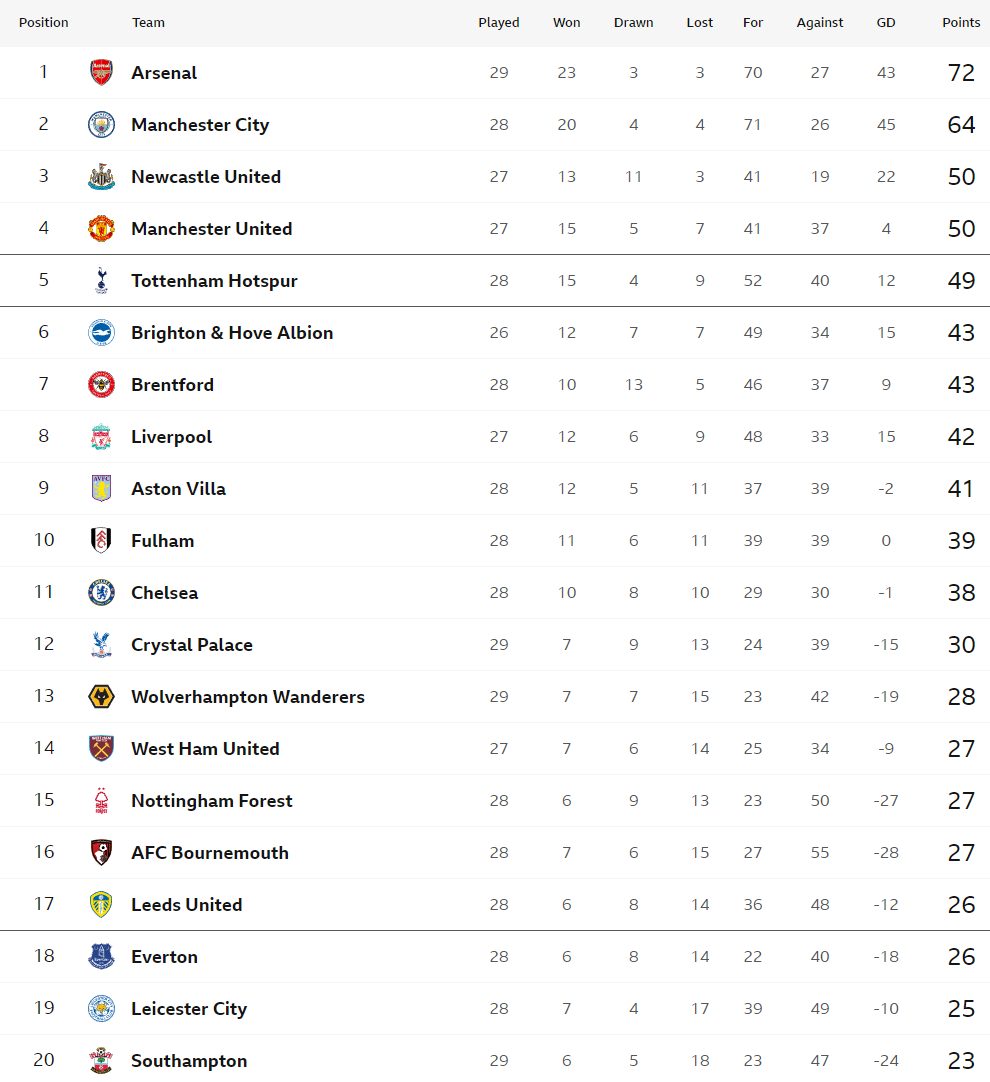
Task: Click the Aston Villa crest
Action: pos(101,489)
